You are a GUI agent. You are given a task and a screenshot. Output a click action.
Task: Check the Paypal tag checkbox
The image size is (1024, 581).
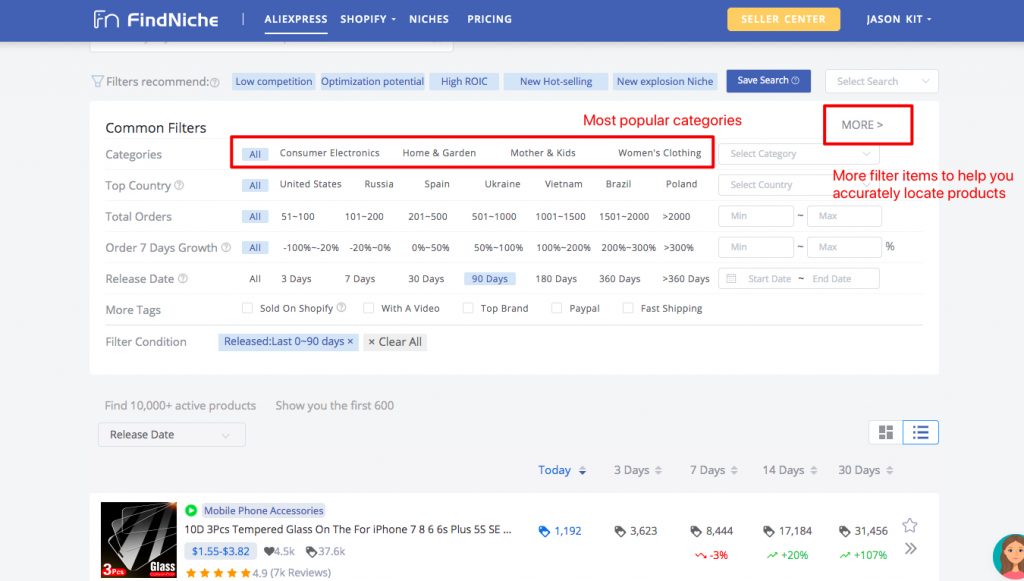click(x=556, y=308)
